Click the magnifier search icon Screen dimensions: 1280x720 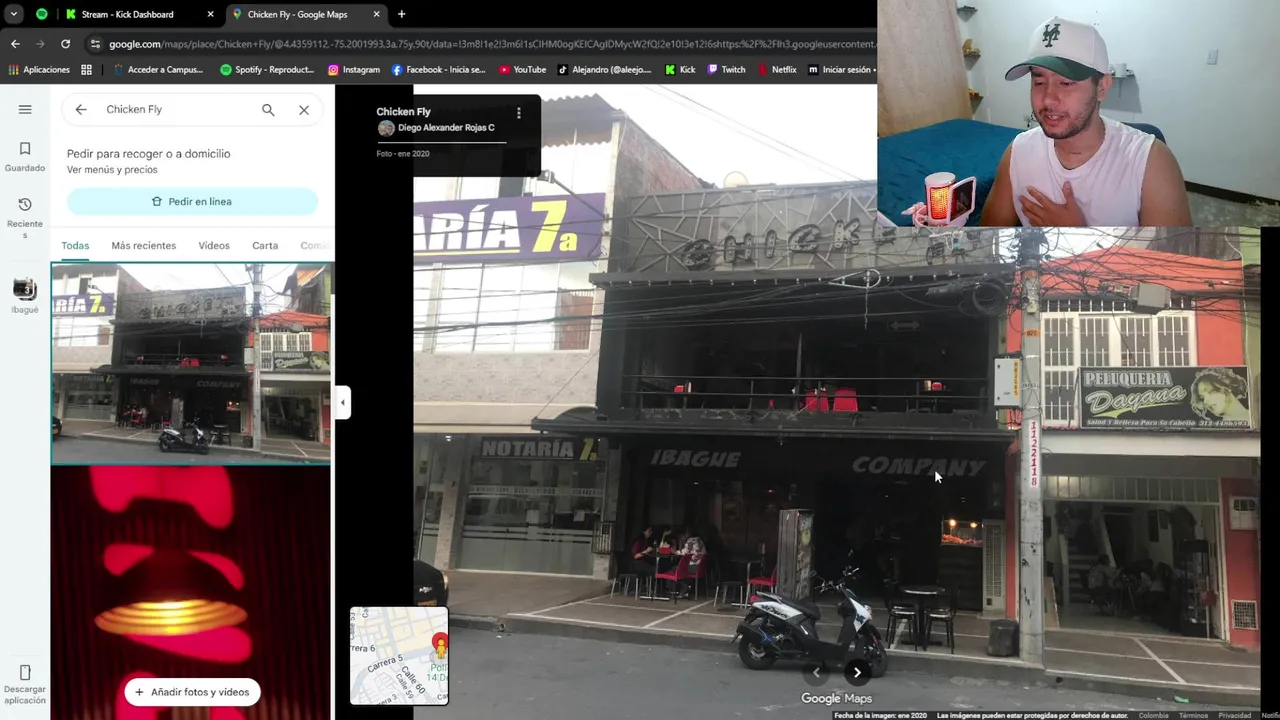click(x=268, y=110)
